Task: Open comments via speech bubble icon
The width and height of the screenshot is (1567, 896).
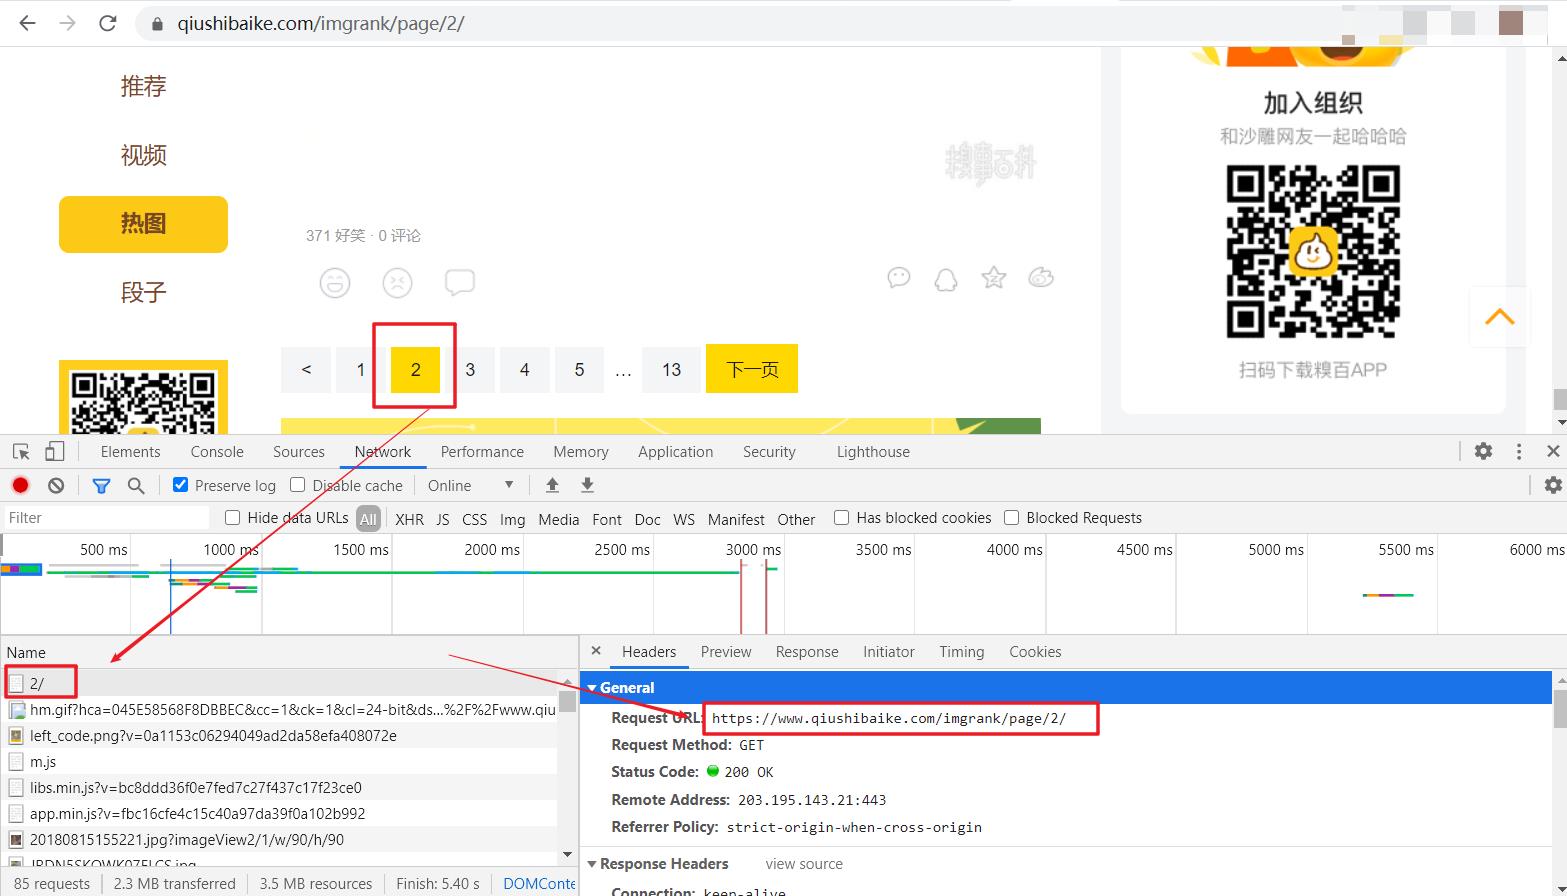Action: pos(460,283)
